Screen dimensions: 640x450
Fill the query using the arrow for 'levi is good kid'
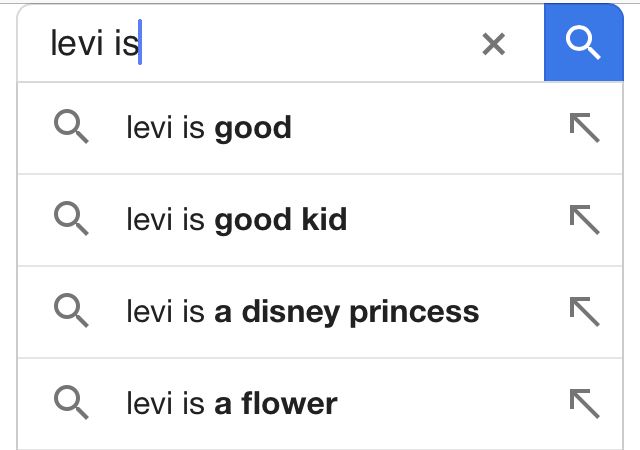(584, 220)
